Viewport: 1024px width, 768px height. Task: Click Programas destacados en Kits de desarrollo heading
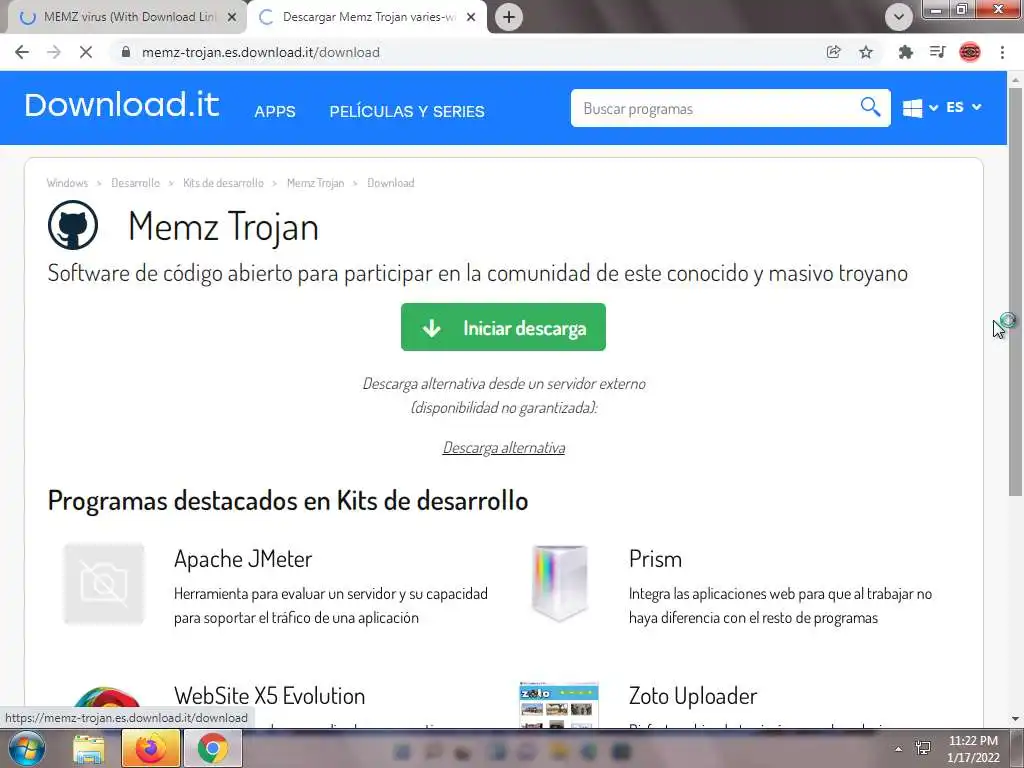[x=288, y=501]
